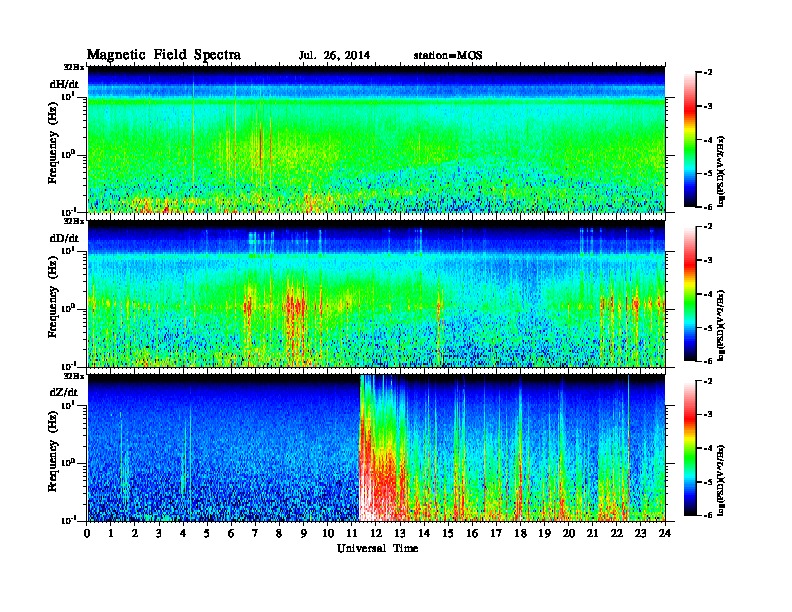Click the "-6" tick of dZ/dt color bar
The image size is (792, 612).
pyautogui.click(x=708, y=515)
